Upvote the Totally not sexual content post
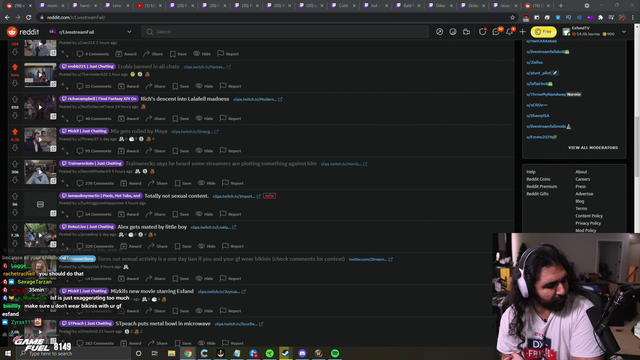 click(x=15, y=196)
